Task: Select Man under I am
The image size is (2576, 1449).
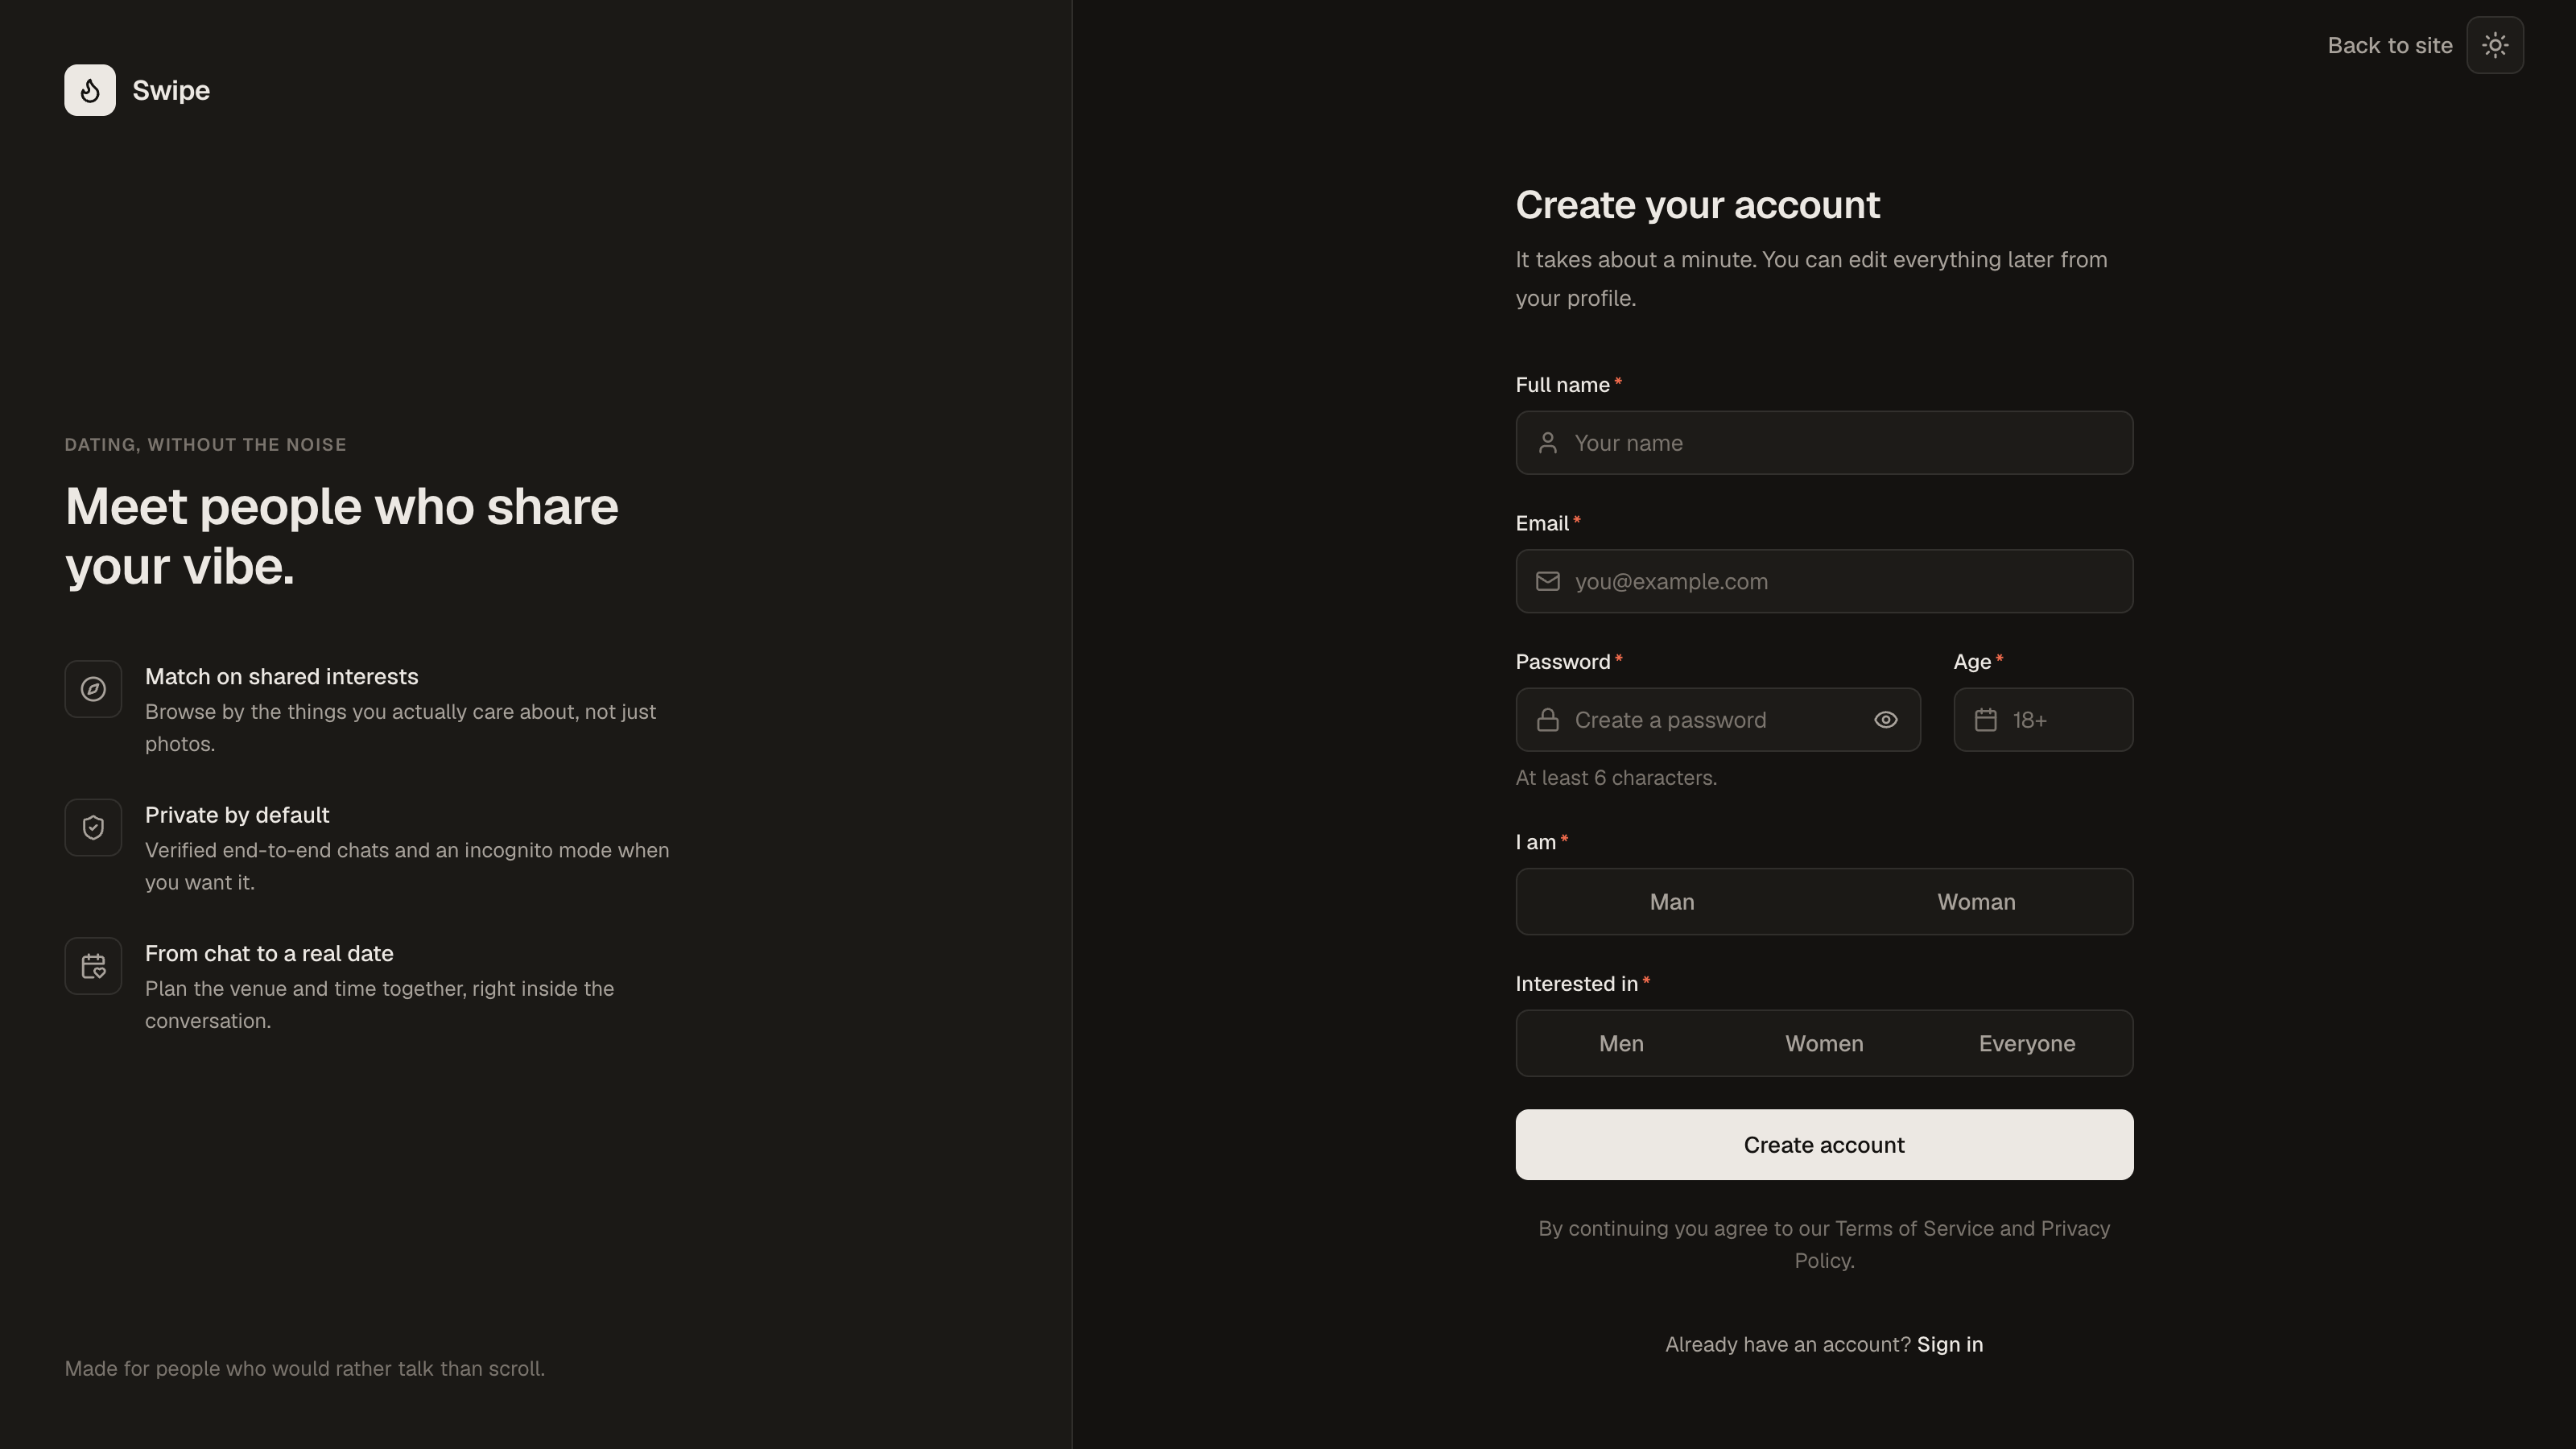Action: click(x=1672, y=902)
